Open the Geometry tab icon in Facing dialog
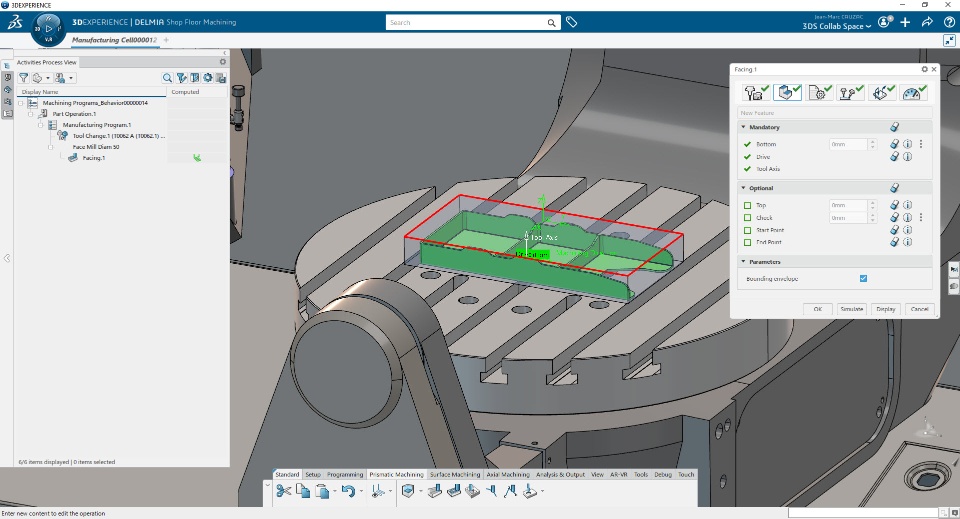Screen dimensions: 960x519 pyautogui.click(x=787, y=92)
